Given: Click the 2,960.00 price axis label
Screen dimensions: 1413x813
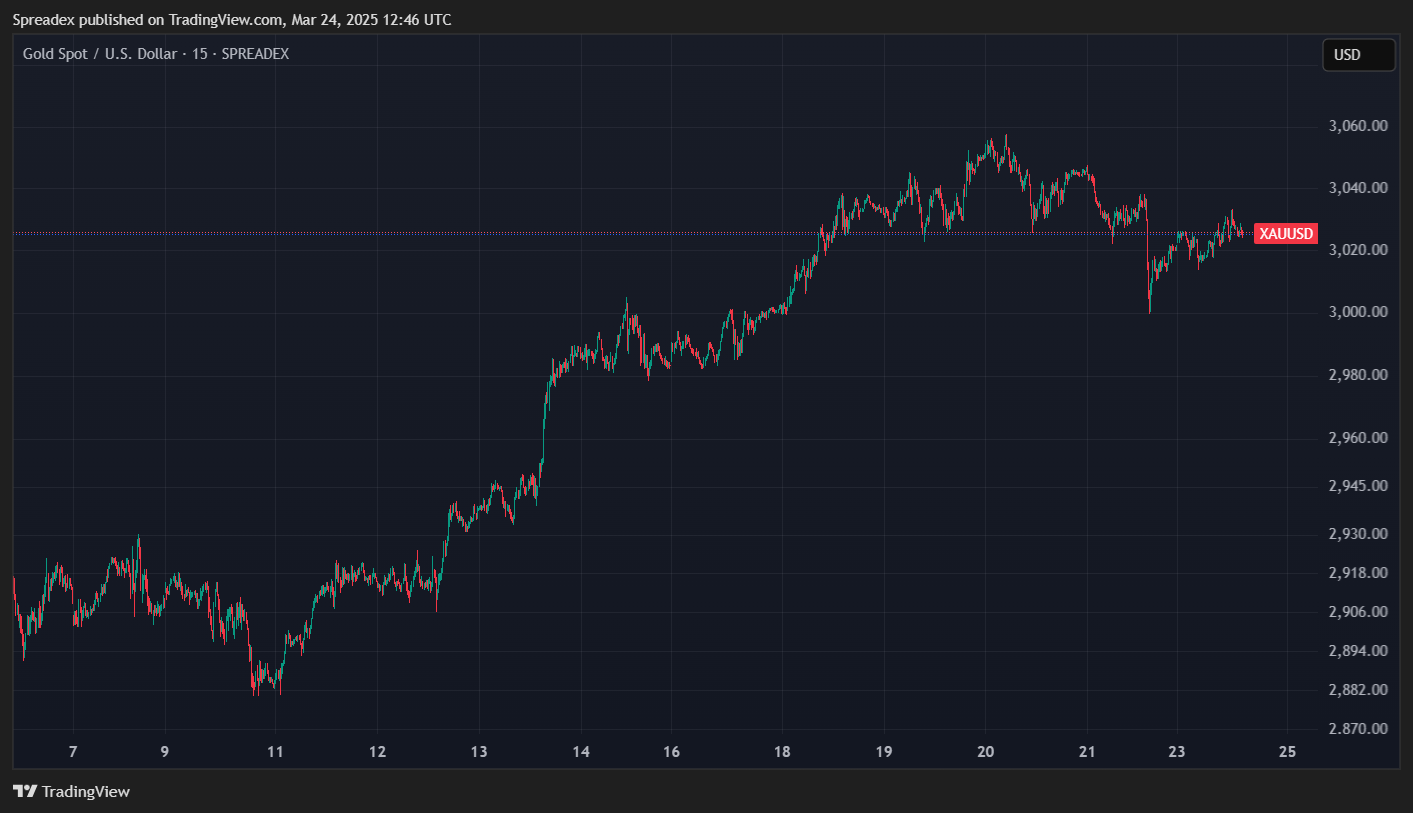Looking at the screenshot, I should [1358, 438].
